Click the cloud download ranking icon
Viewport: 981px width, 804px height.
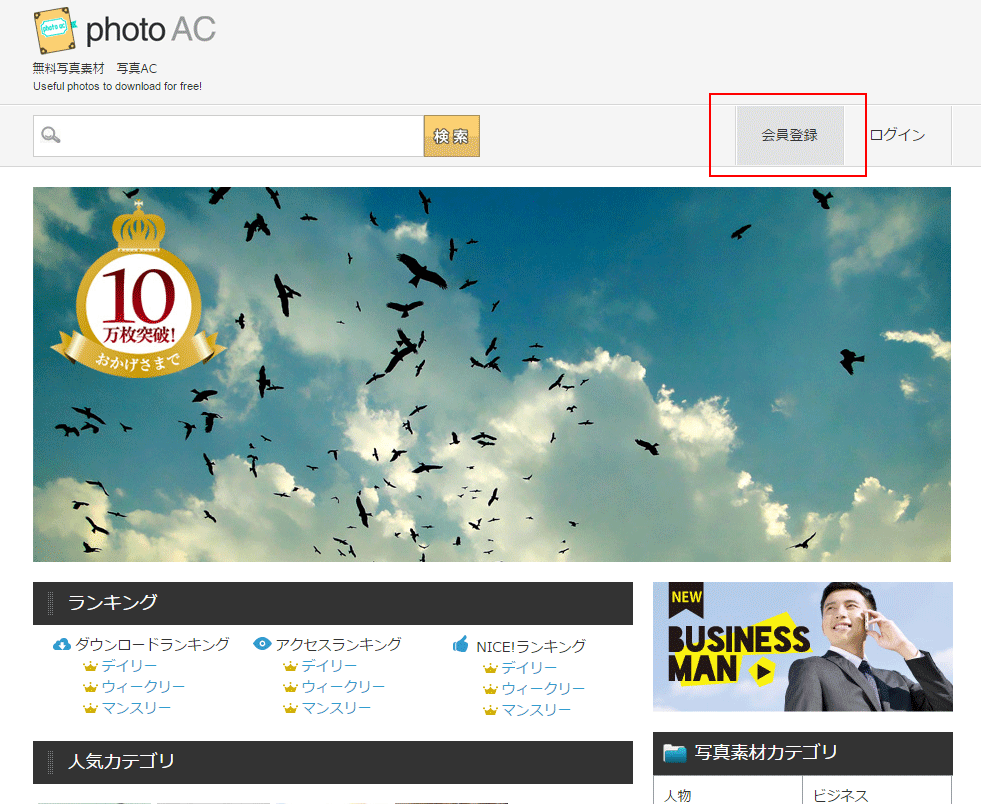tap(61, 644)
